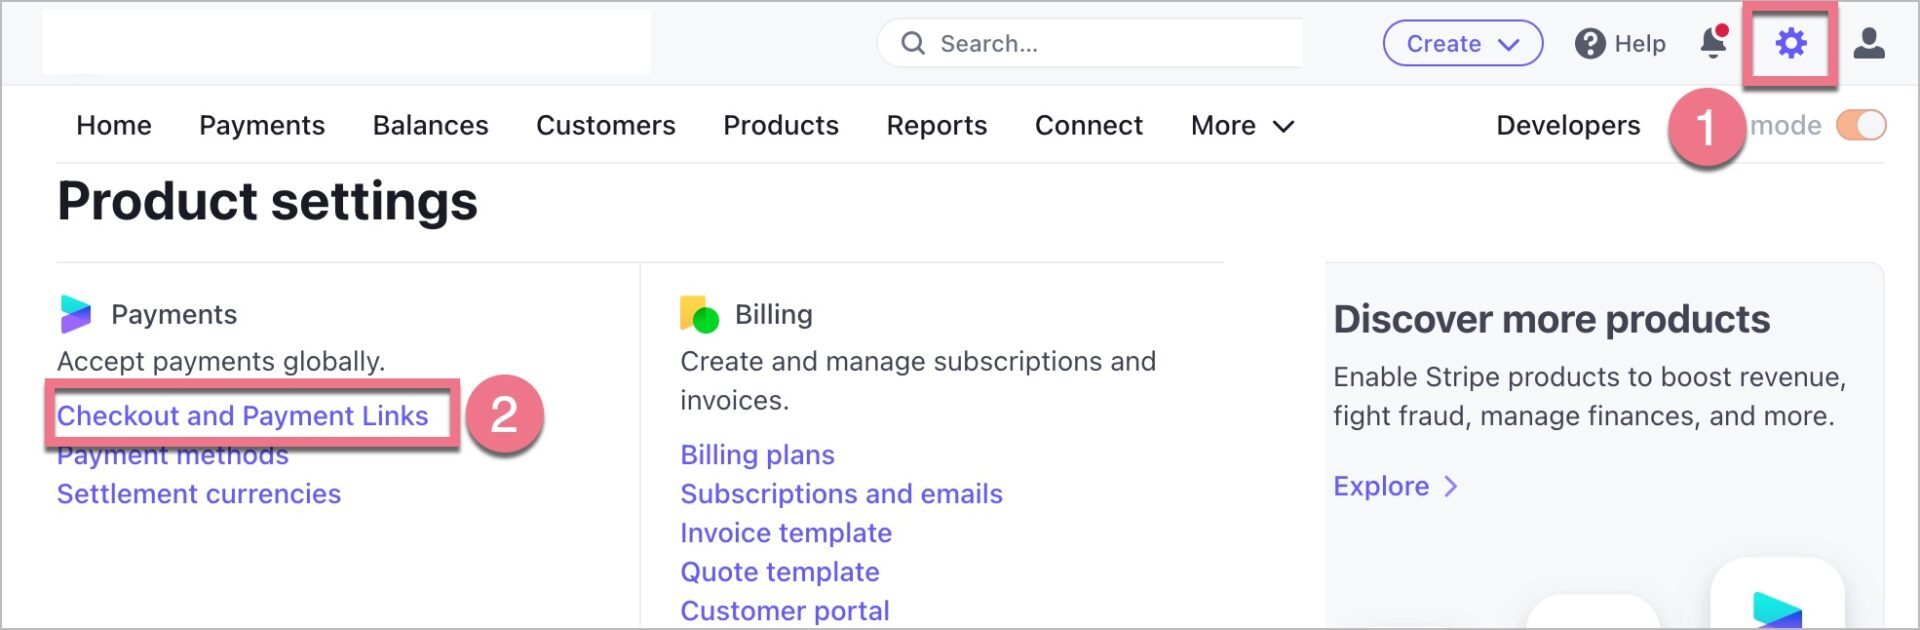
Task: Open Settlement currencies link
Action: tap(199, 494)
